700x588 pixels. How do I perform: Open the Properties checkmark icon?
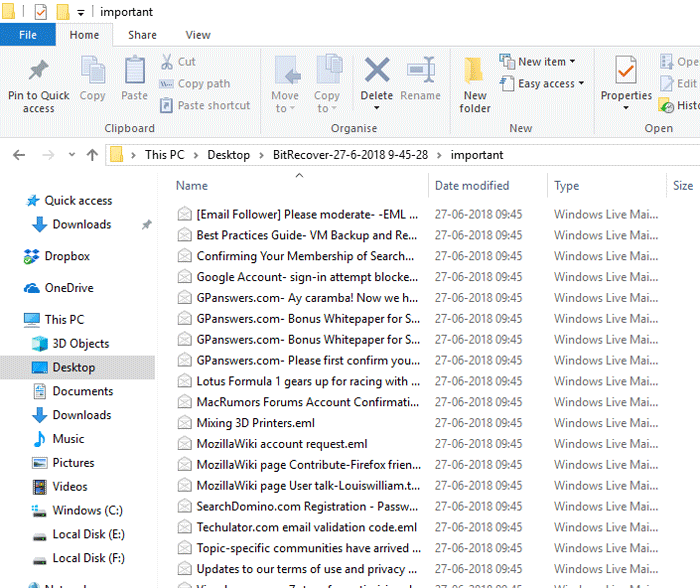tap(625, 70)
